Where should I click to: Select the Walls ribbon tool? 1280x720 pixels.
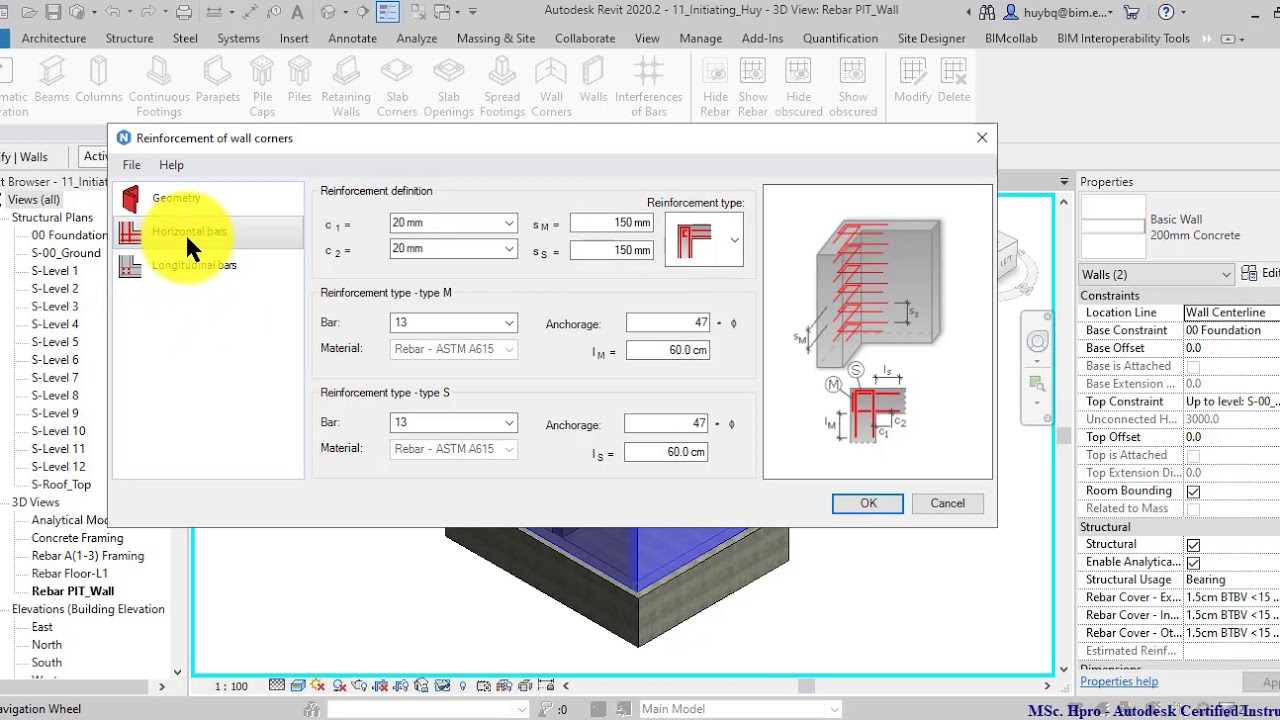click(x=593, y=80)
